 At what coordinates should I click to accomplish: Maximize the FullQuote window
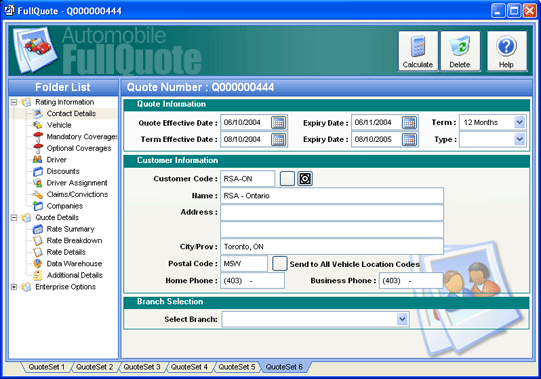(514, 11)
